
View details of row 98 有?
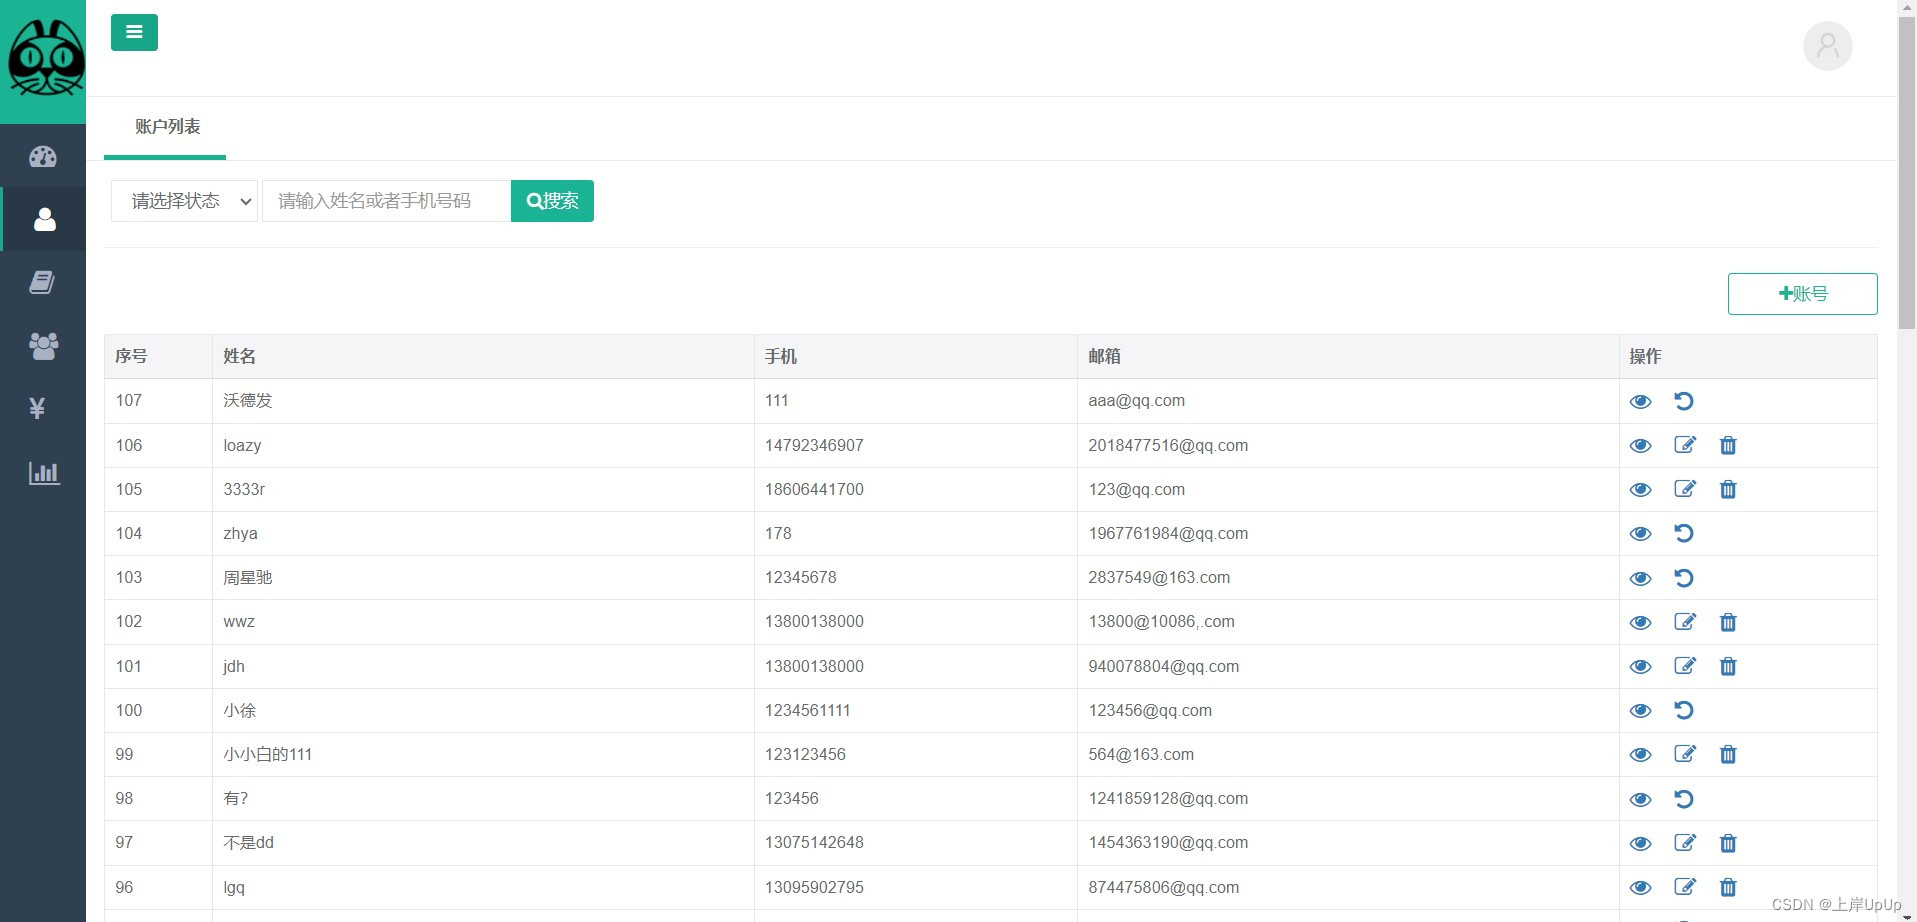(1640, 799)
